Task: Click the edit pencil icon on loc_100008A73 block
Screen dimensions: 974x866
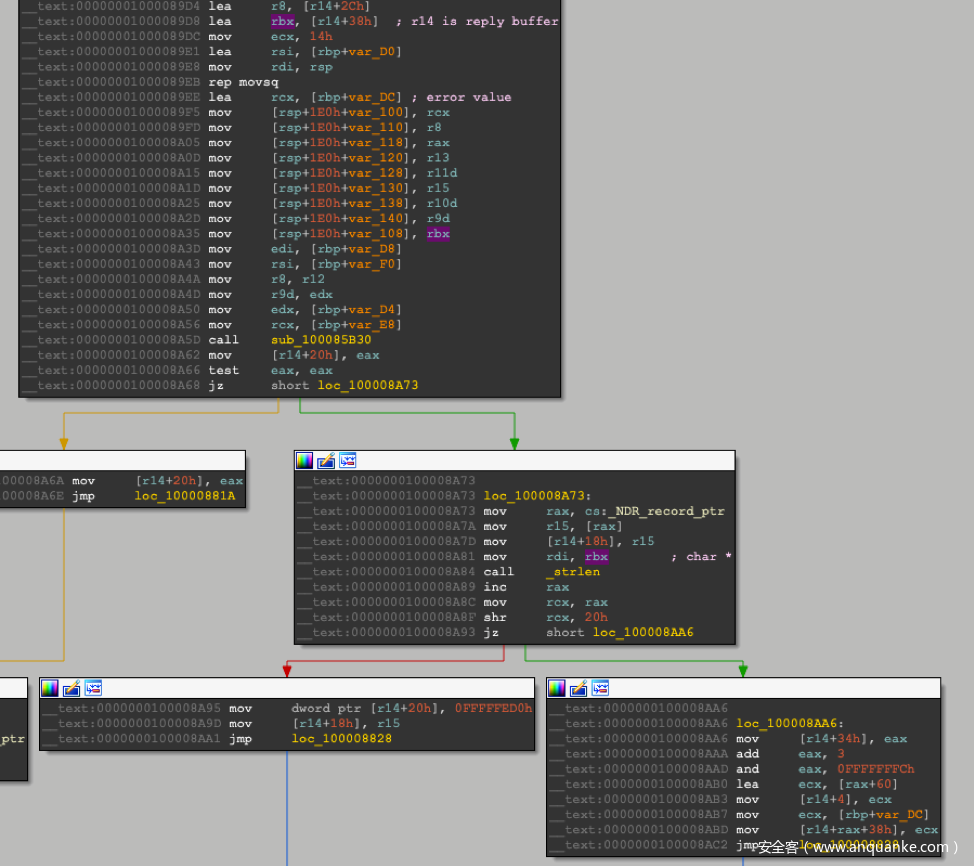Action: tap(326, 460)
